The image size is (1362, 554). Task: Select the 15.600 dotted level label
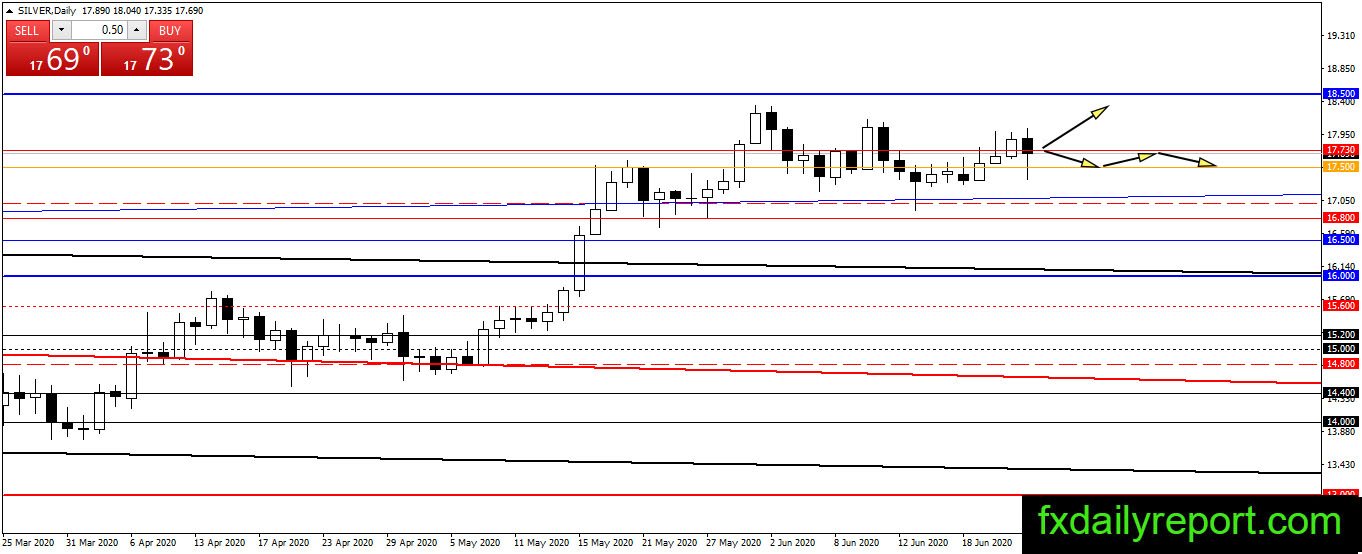coord(1340,307)
